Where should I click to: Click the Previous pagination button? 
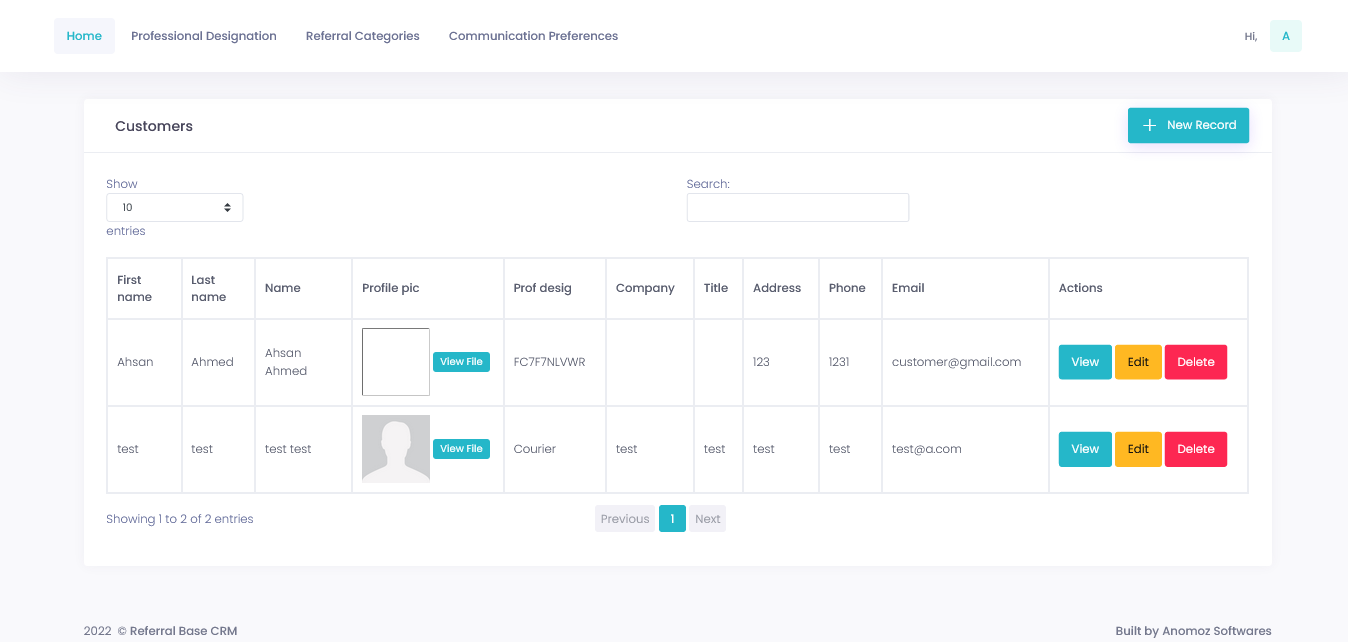[x=624, y=518]
